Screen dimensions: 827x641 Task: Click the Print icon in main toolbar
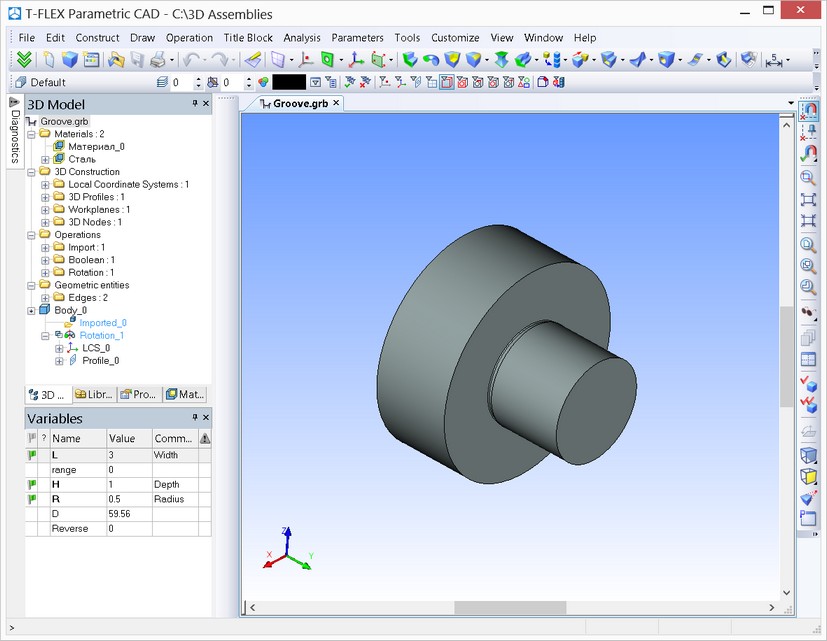pos(158,60)
